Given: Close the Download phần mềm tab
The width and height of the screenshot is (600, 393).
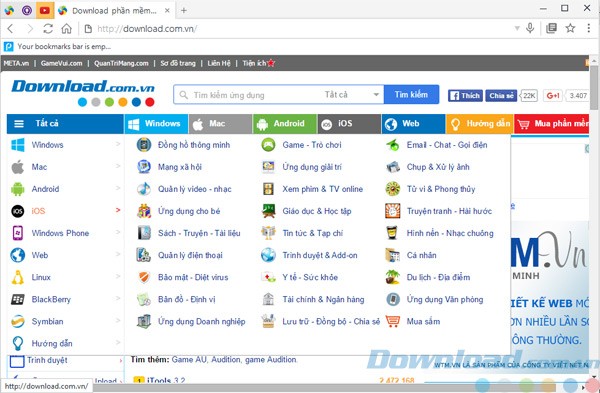Looking at the screenshot, I should tap(167, 10).
